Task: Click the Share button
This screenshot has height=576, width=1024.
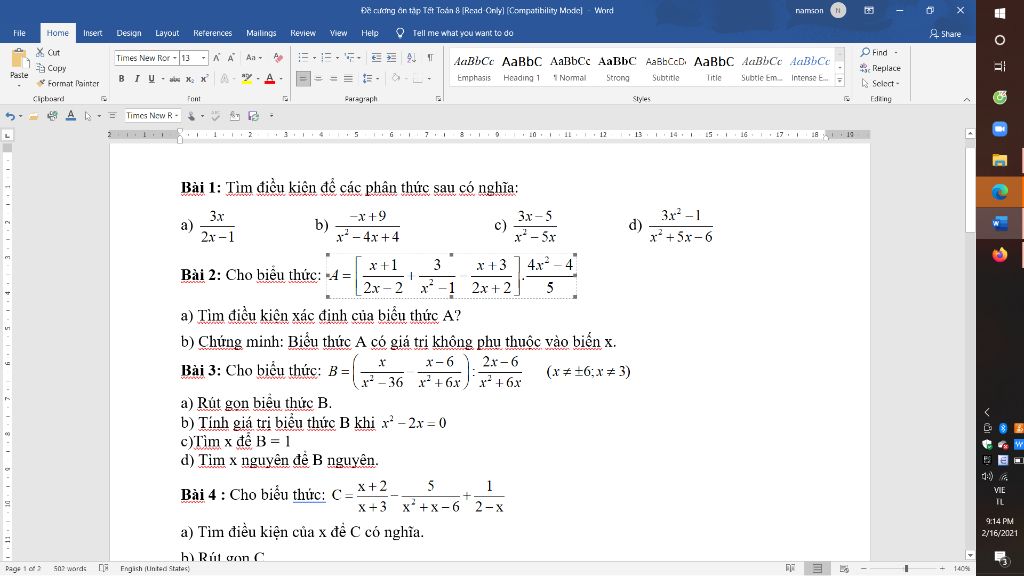Action: pos(945,33)
